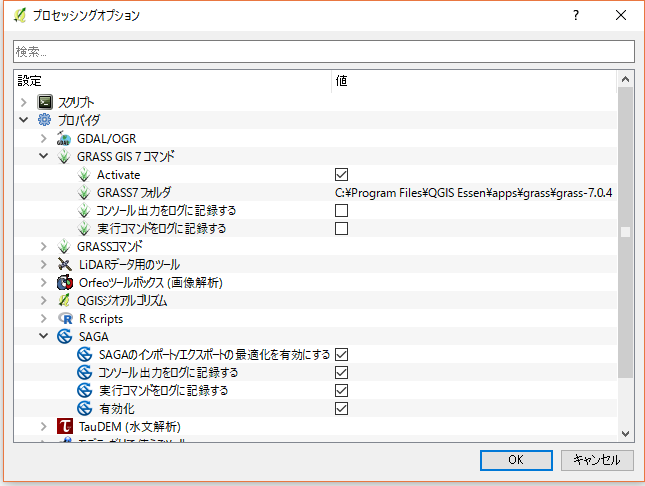
Task: Expand the GRASSコマンド node
Action: point(44,246)
